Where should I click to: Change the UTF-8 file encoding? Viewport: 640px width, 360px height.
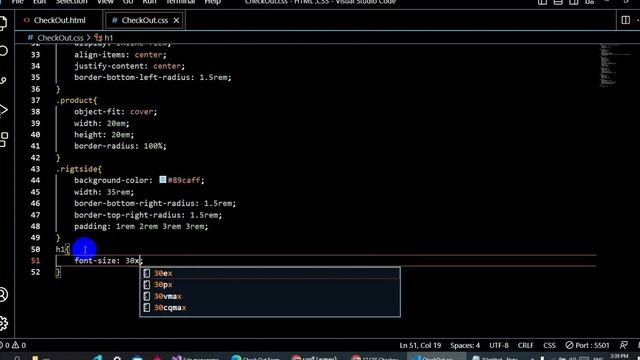point(499,345)
